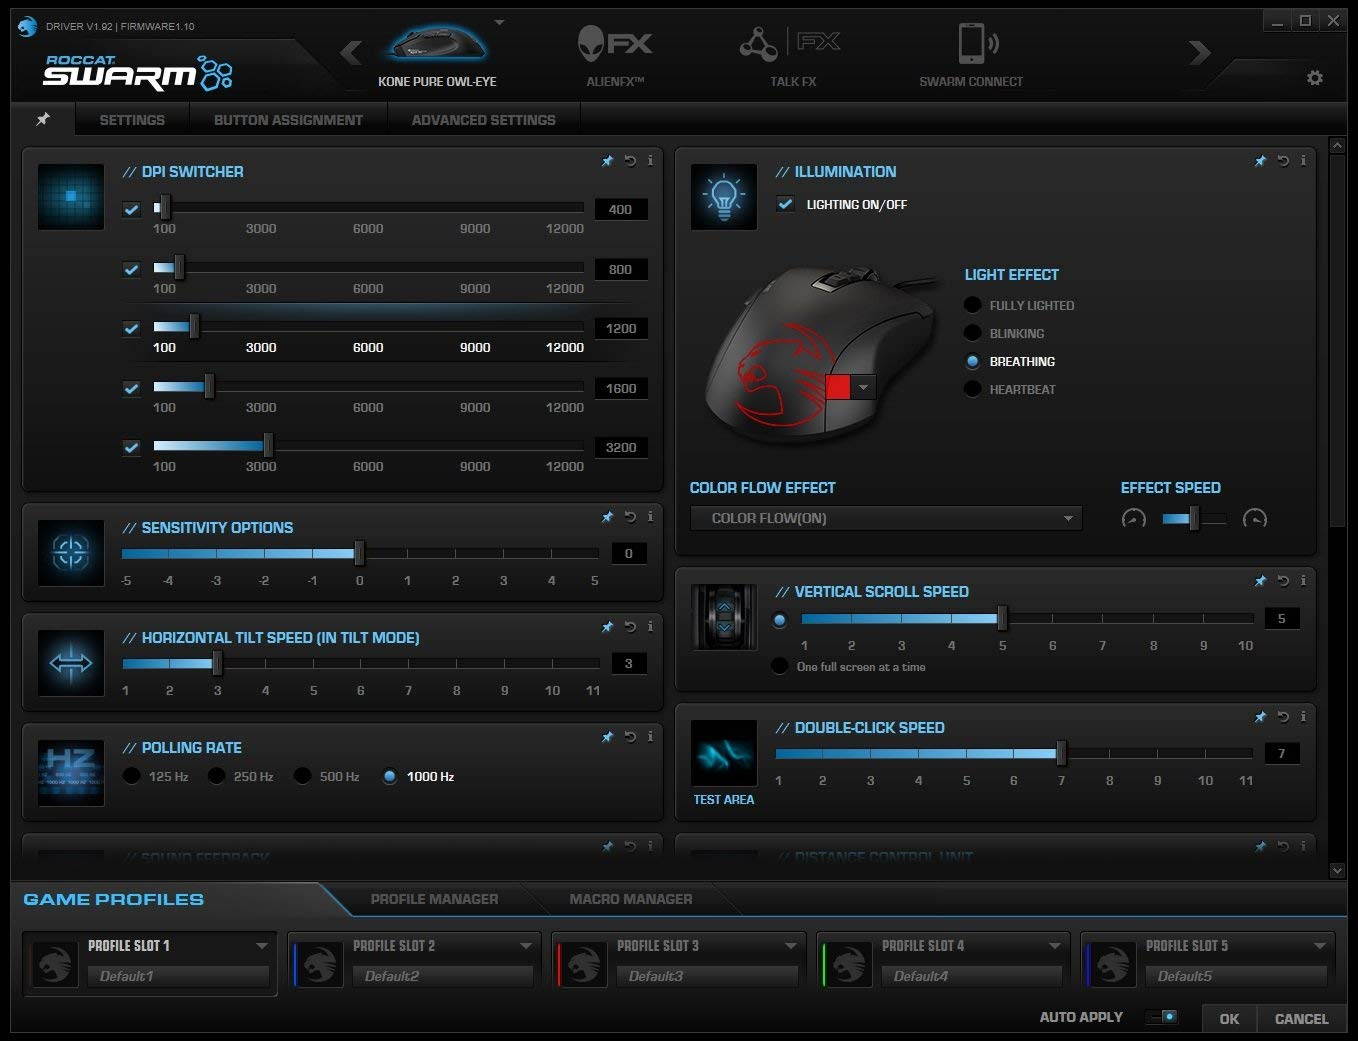Screen dimensions: 1358x1041
Task: Click the Sensitivity Options slider handle
Action: click(359, 553)
